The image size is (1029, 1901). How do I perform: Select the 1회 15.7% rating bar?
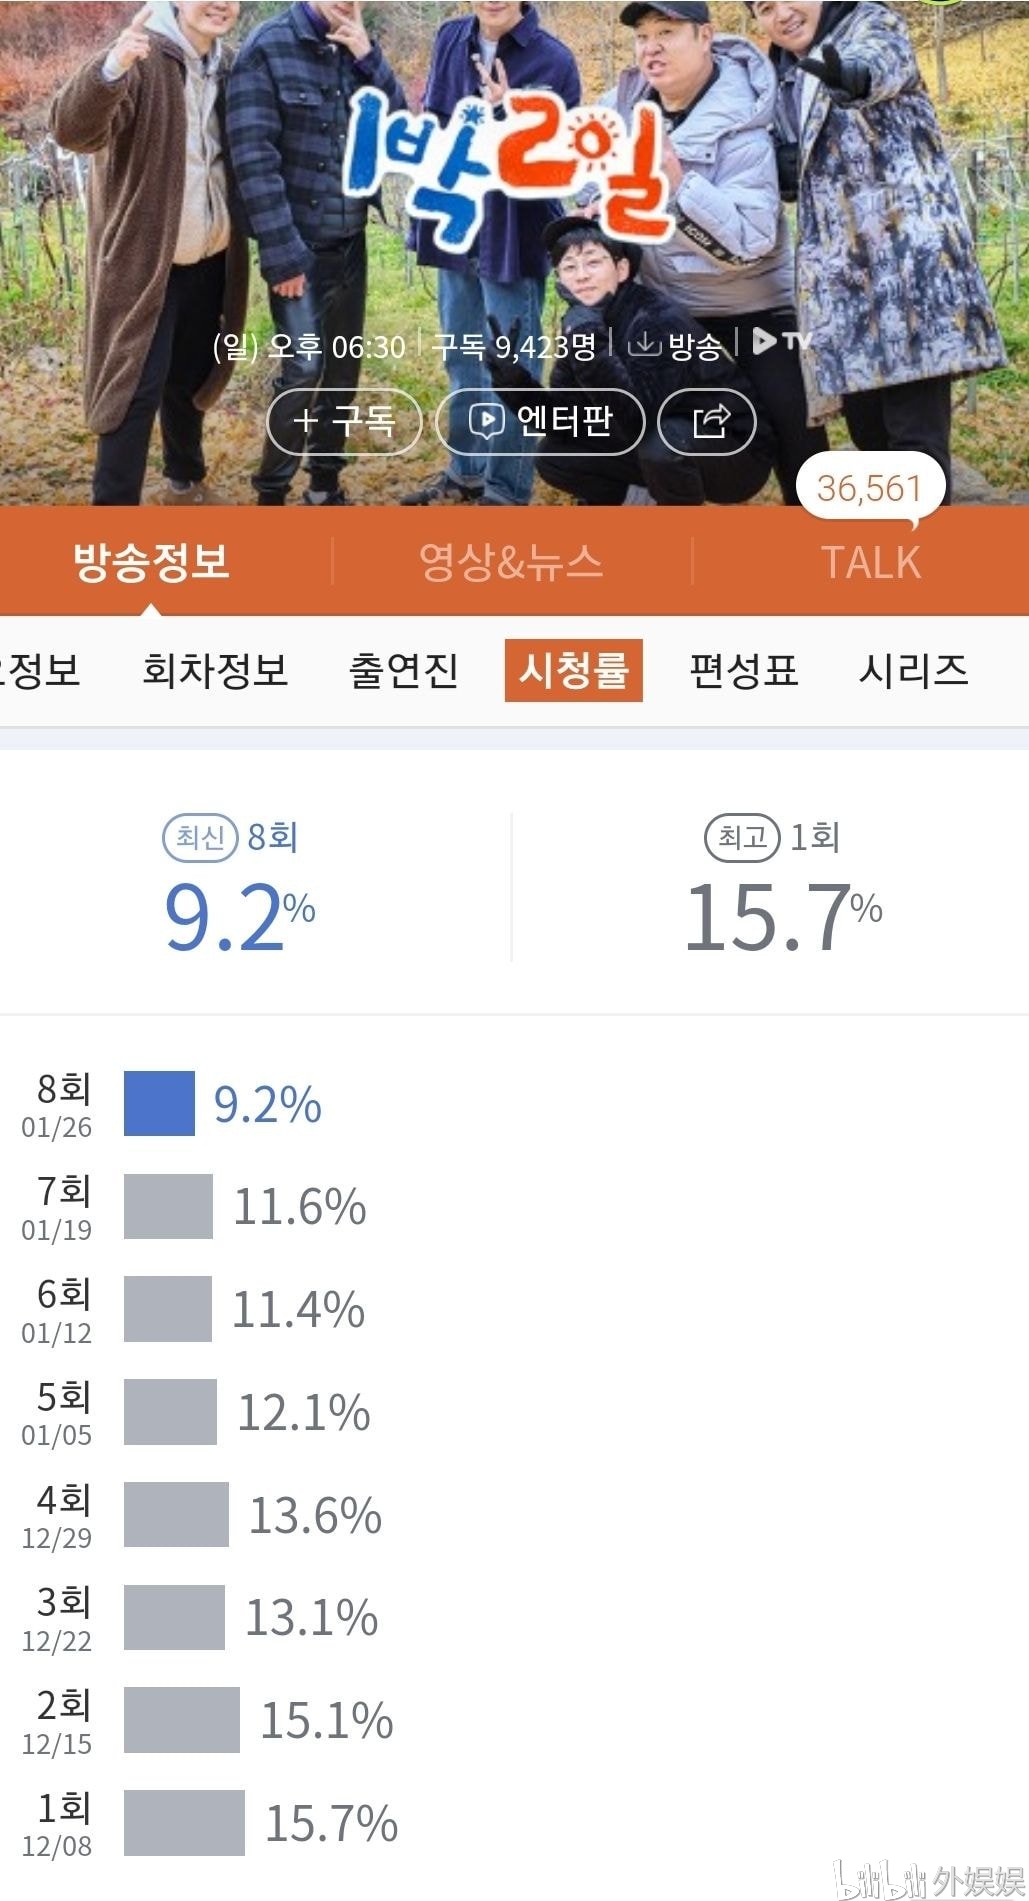tap(184, 1822)
